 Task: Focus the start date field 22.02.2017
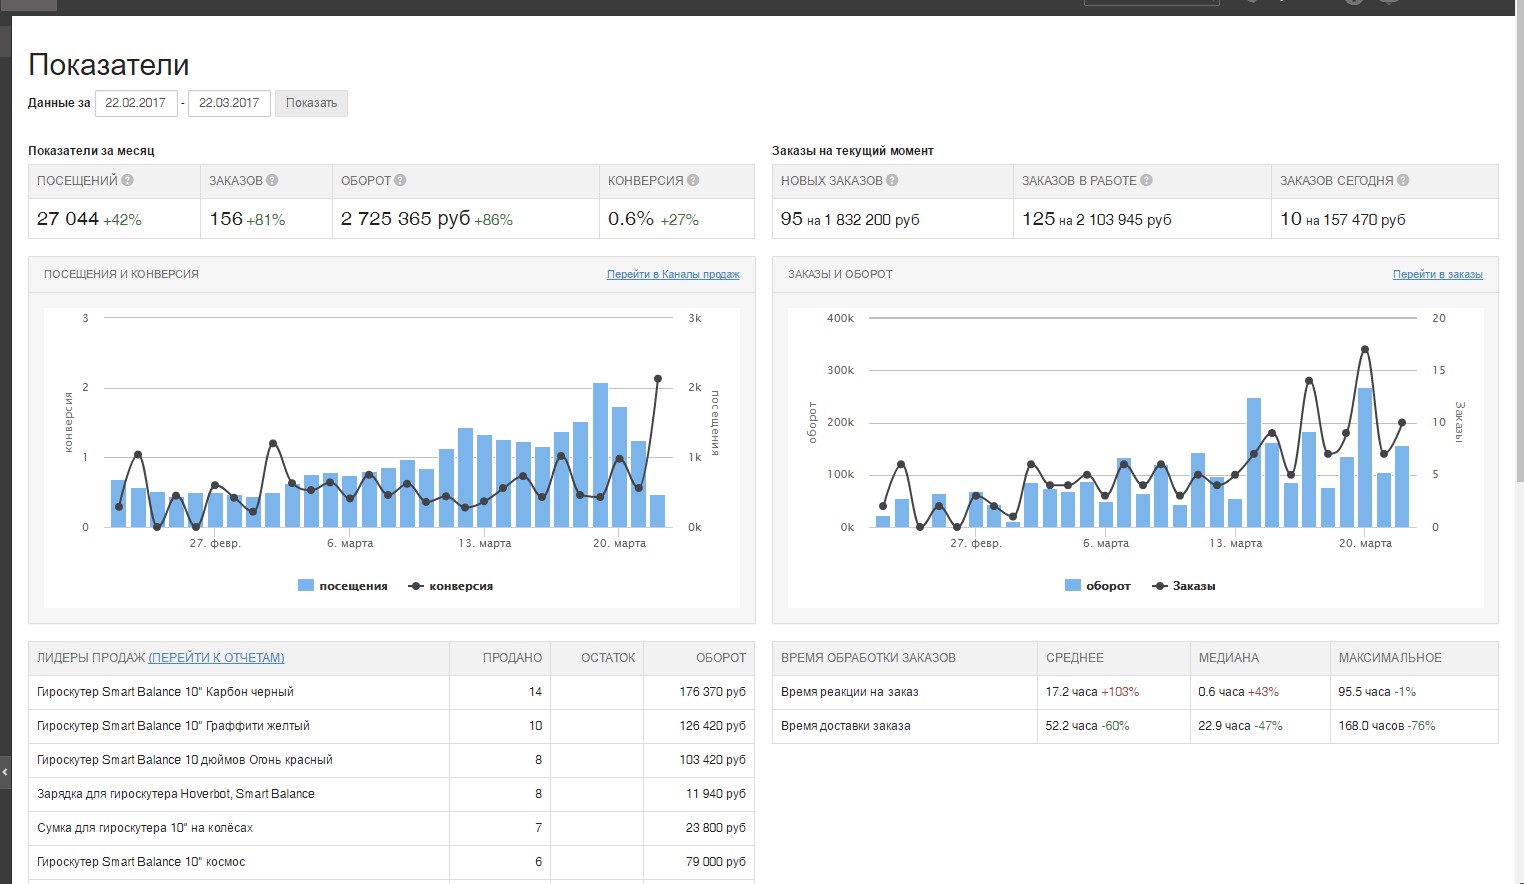point(136,103)
